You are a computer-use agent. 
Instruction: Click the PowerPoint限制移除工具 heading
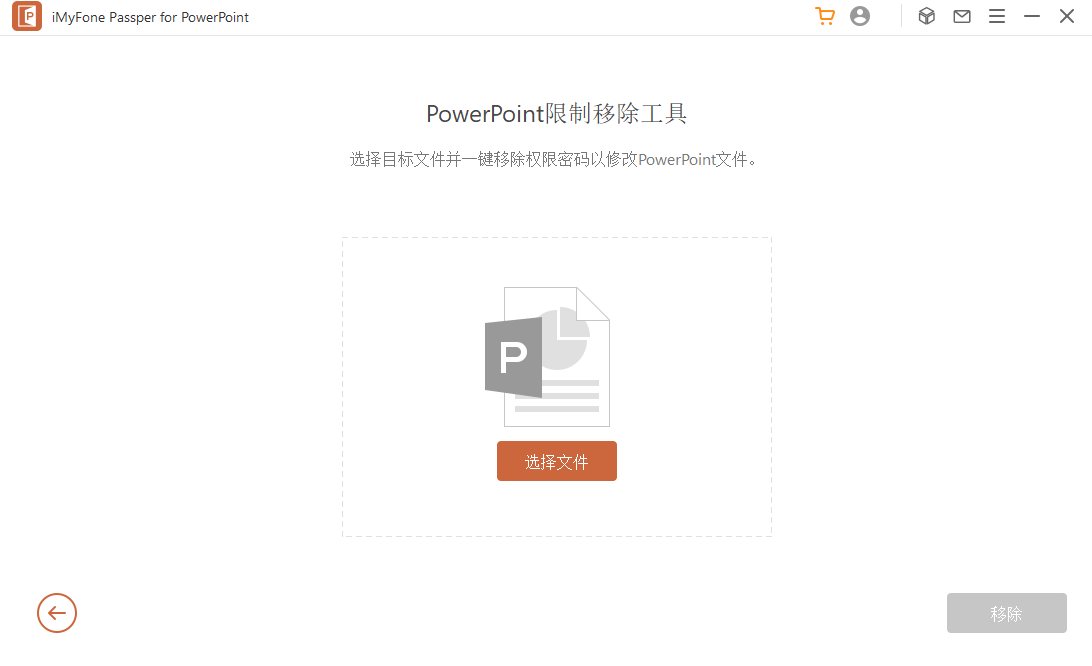556,114
